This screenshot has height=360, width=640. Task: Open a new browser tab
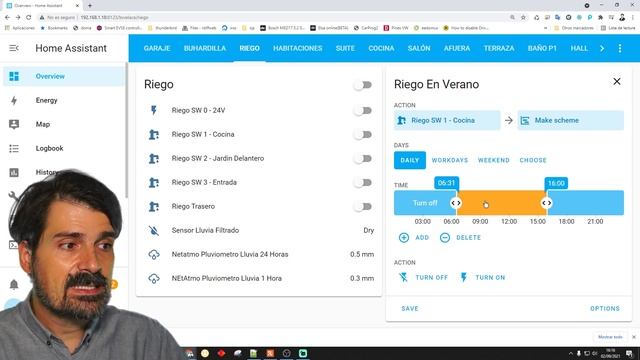coord(90,6)
